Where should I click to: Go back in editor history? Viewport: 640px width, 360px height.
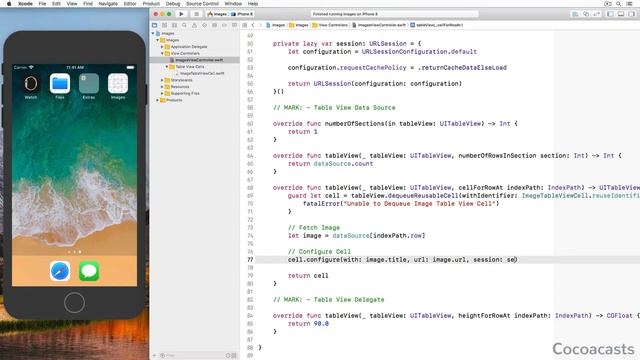coord(253,25)
